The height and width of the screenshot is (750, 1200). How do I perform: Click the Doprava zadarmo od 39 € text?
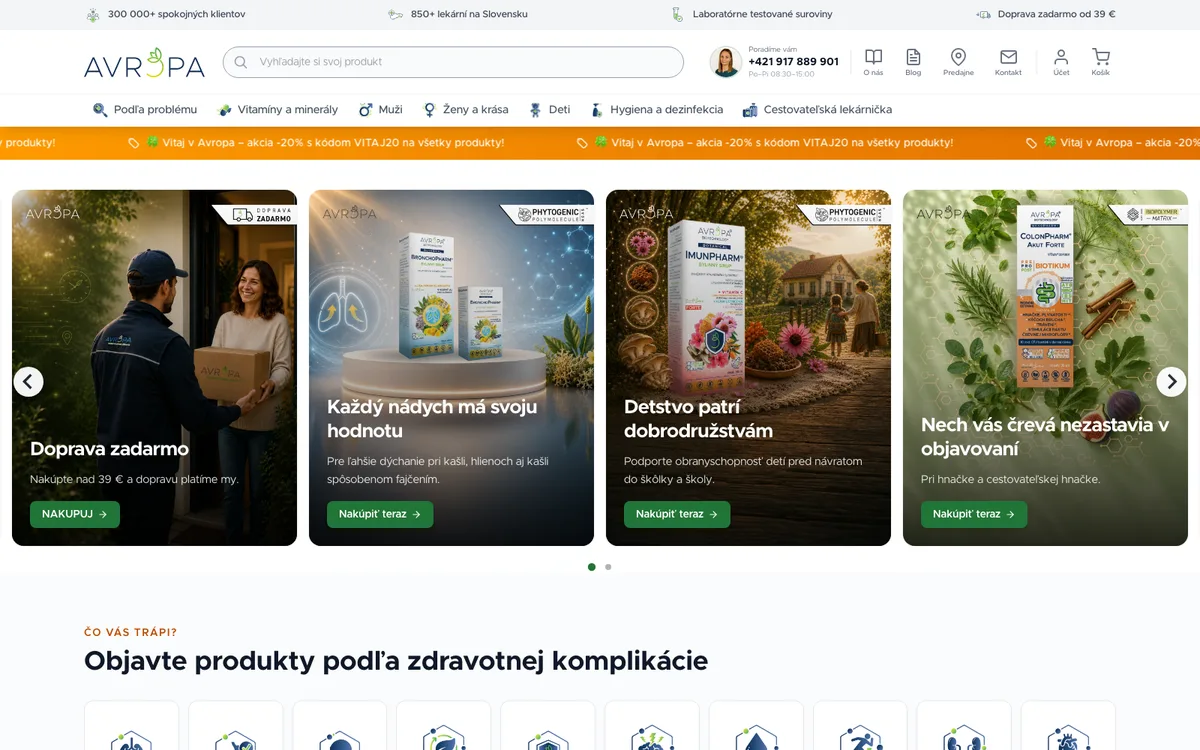1056,15
